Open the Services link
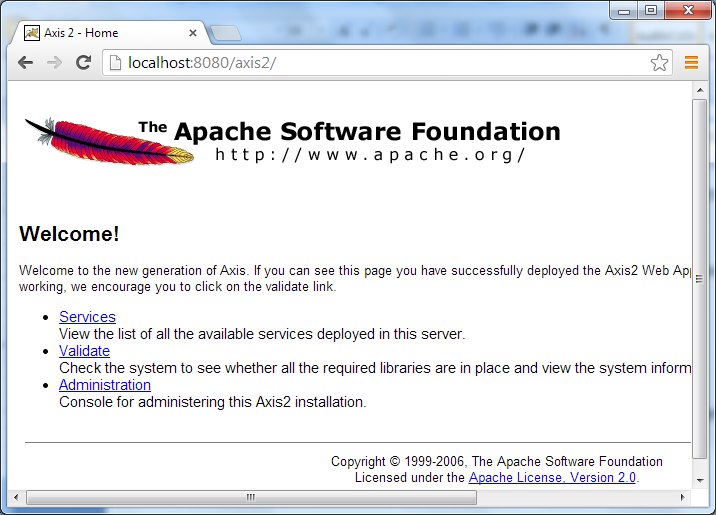Screen dimensions: 716x515 click(87, 317)
